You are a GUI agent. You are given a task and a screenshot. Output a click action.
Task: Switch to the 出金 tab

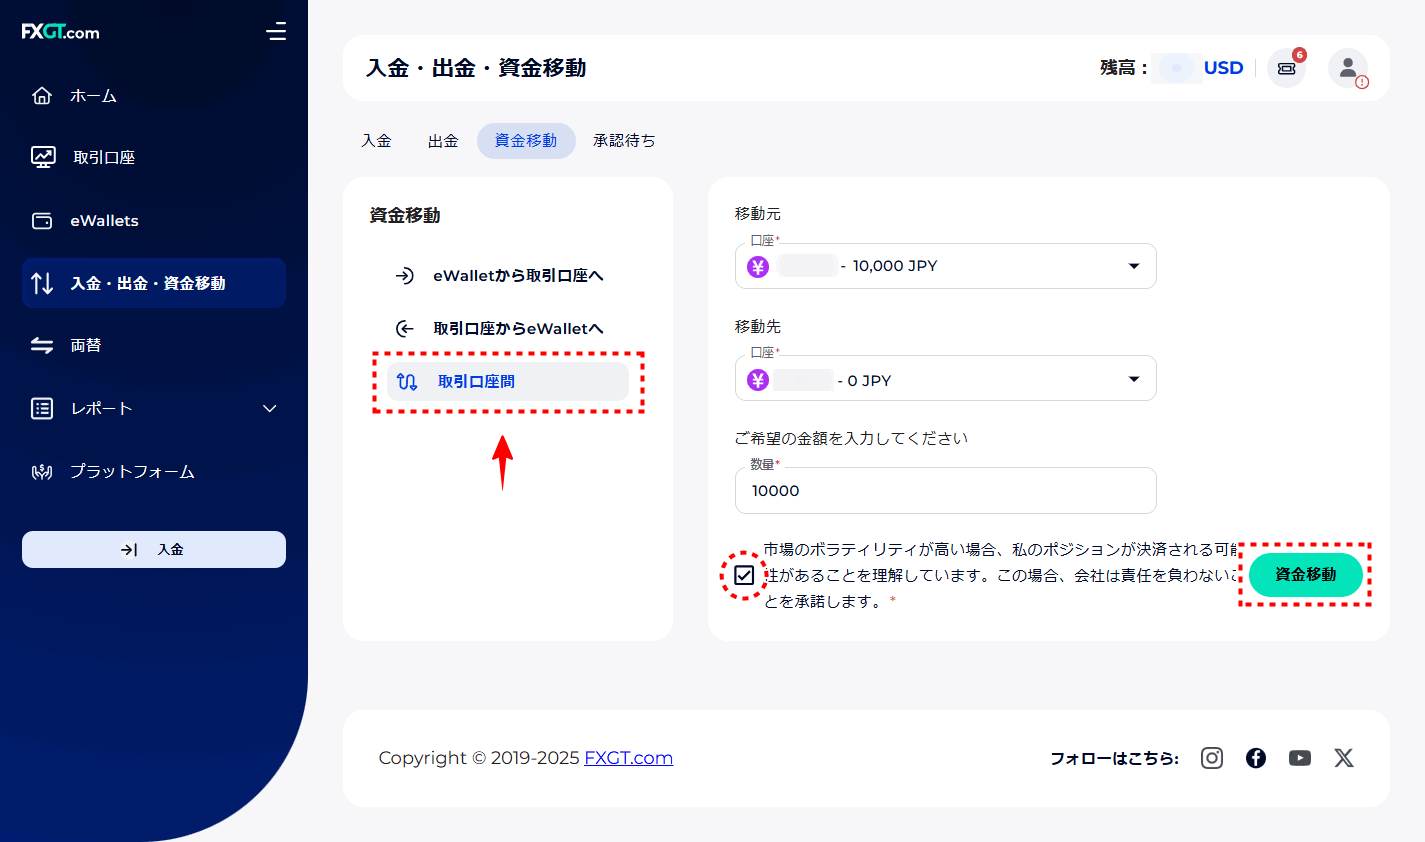(443, 141)
